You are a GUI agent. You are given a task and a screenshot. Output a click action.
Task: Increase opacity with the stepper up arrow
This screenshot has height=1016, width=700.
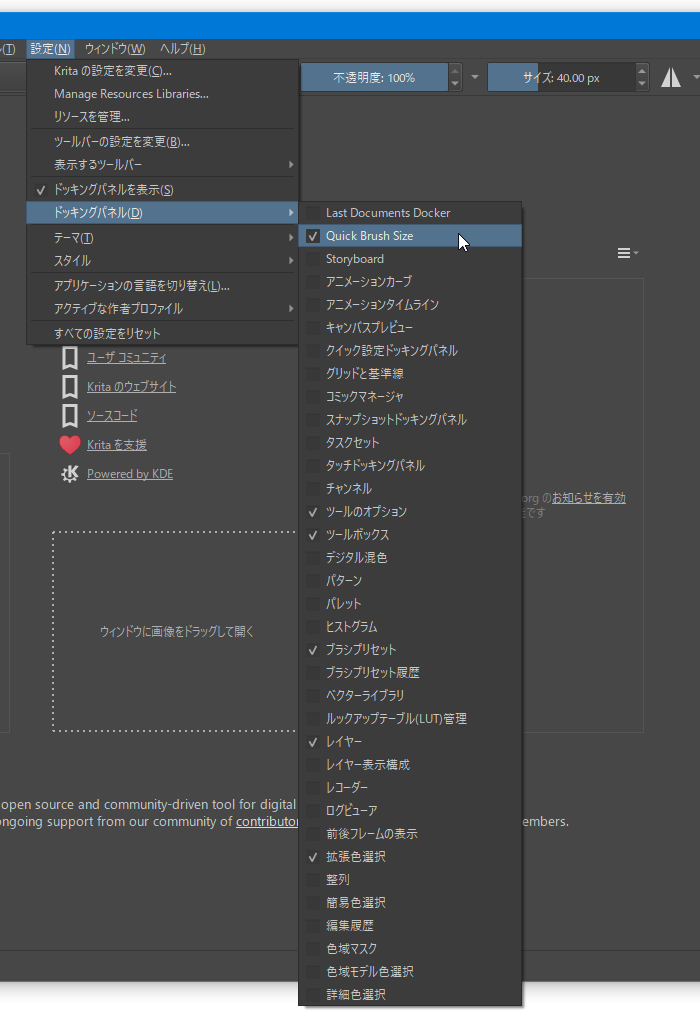(455, 71)
